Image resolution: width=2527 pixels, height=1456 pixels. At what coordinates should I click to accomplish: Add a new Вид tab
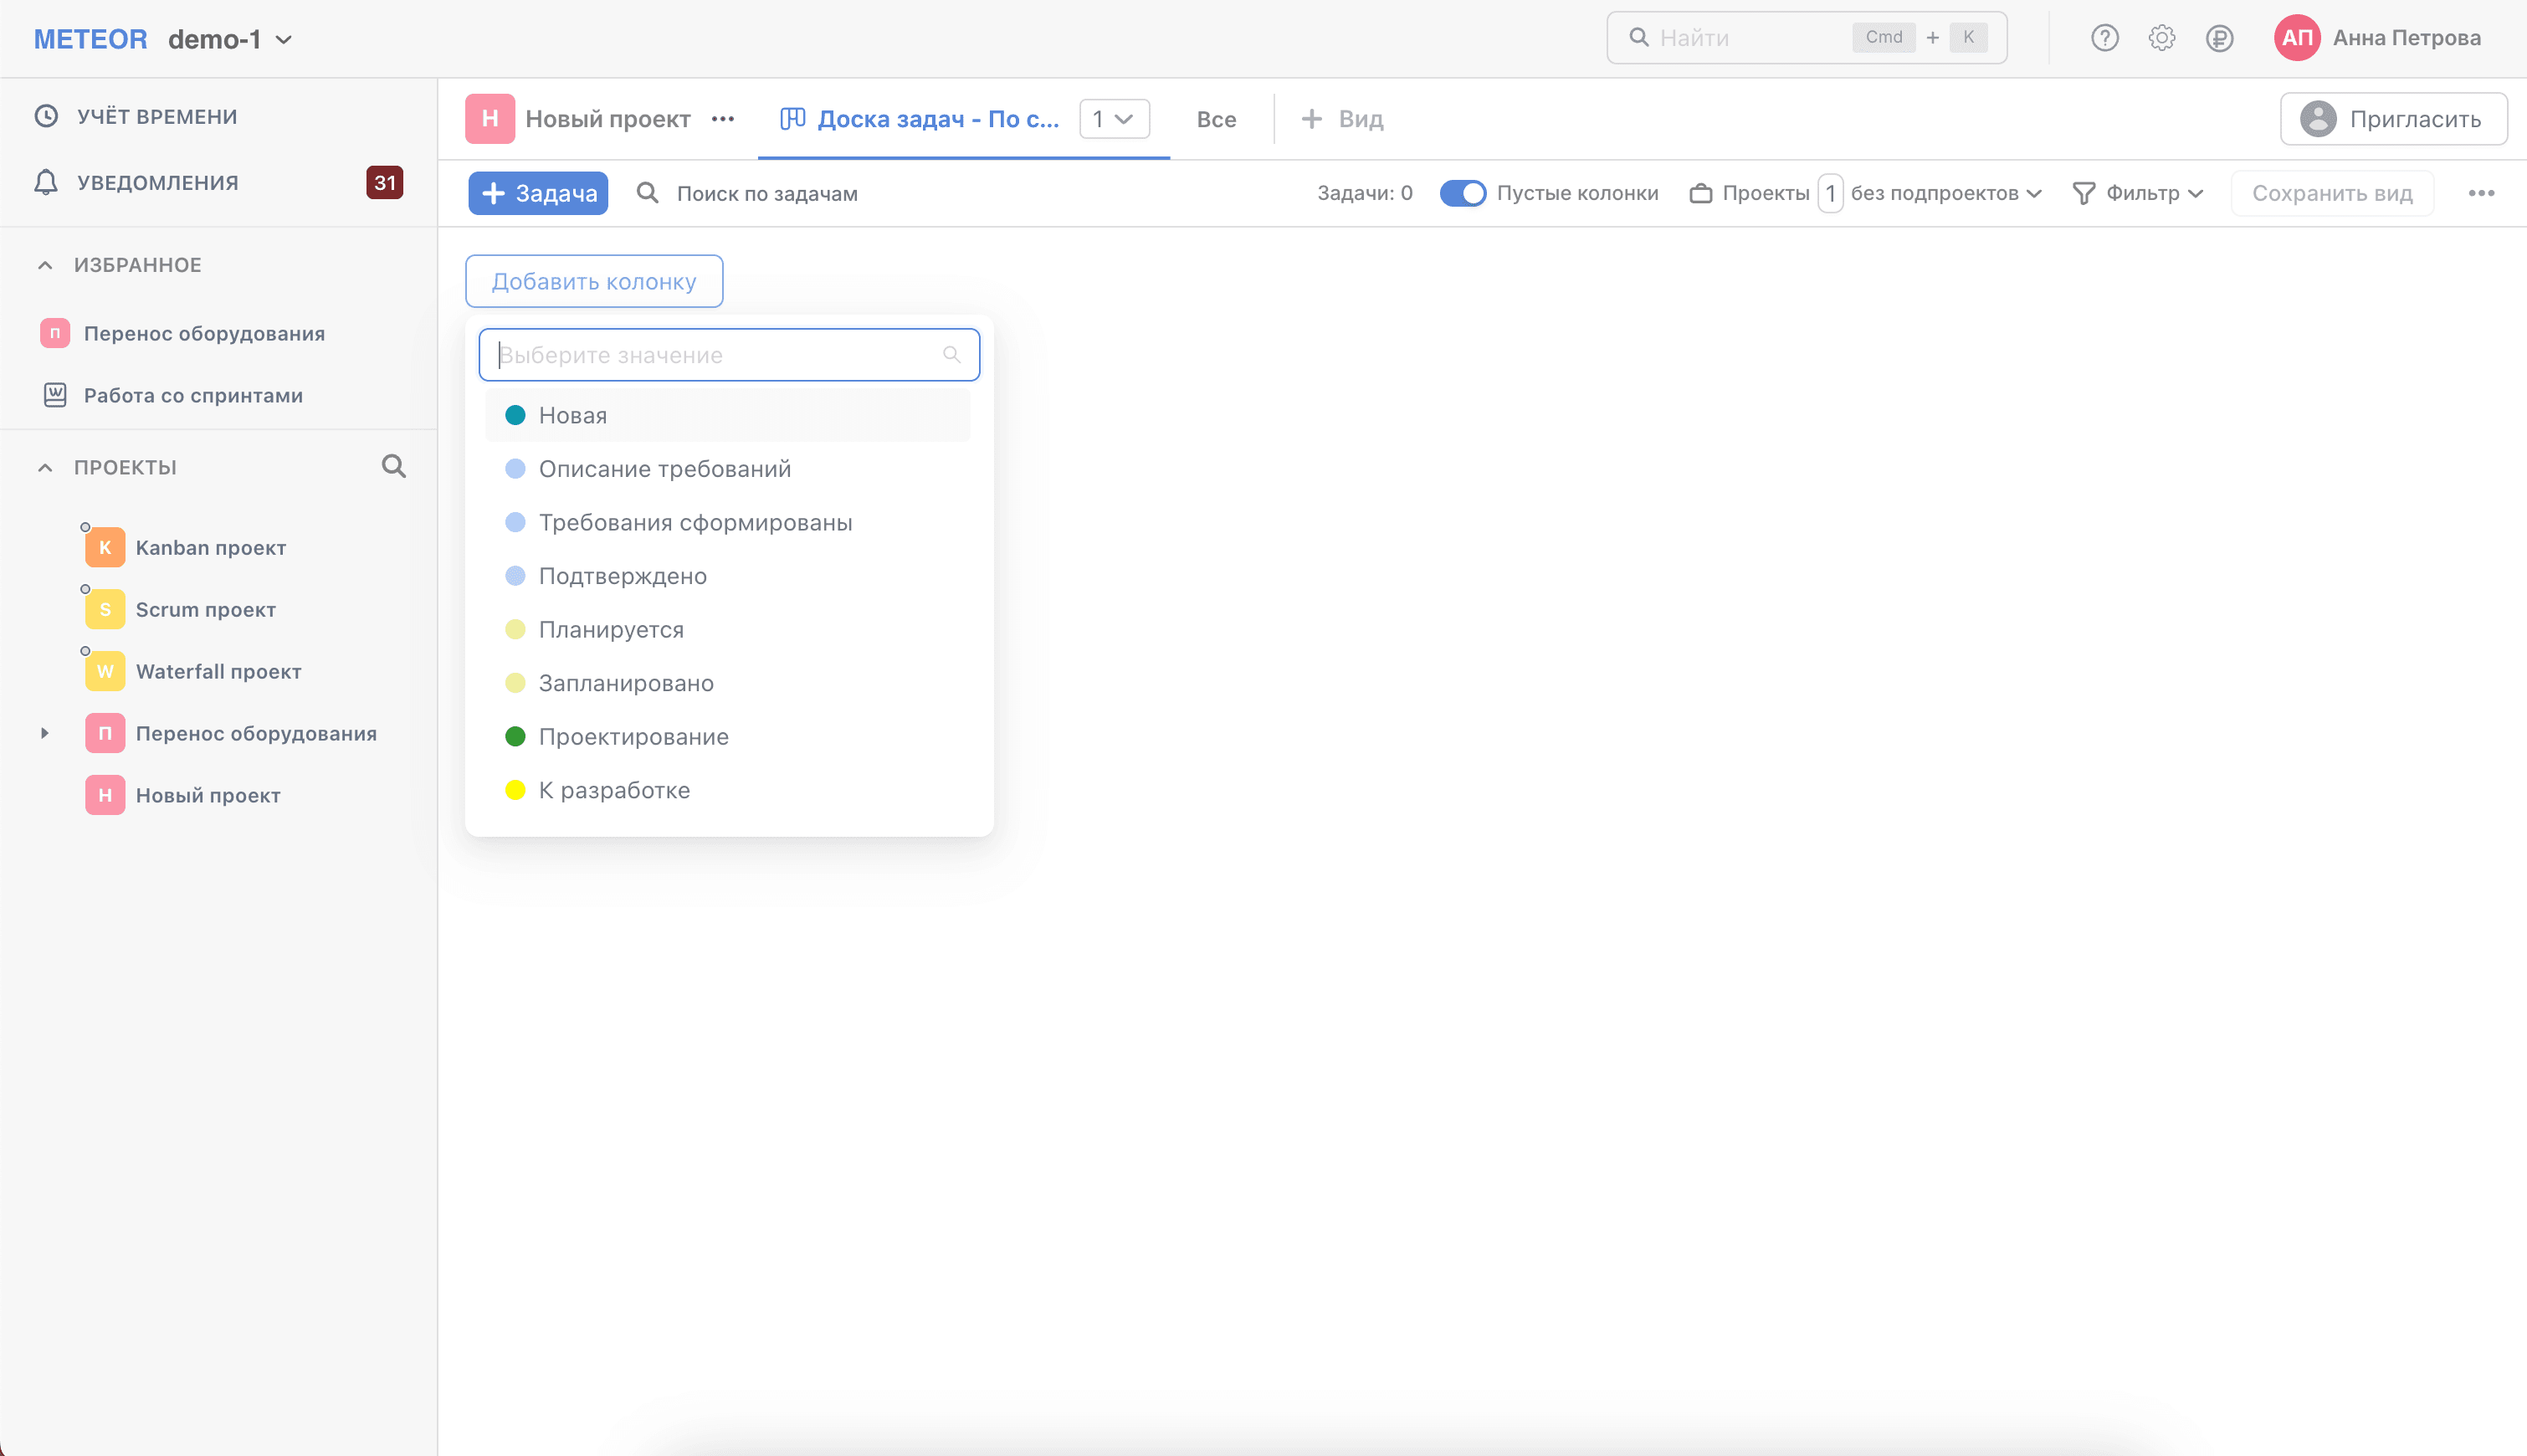1342,119
